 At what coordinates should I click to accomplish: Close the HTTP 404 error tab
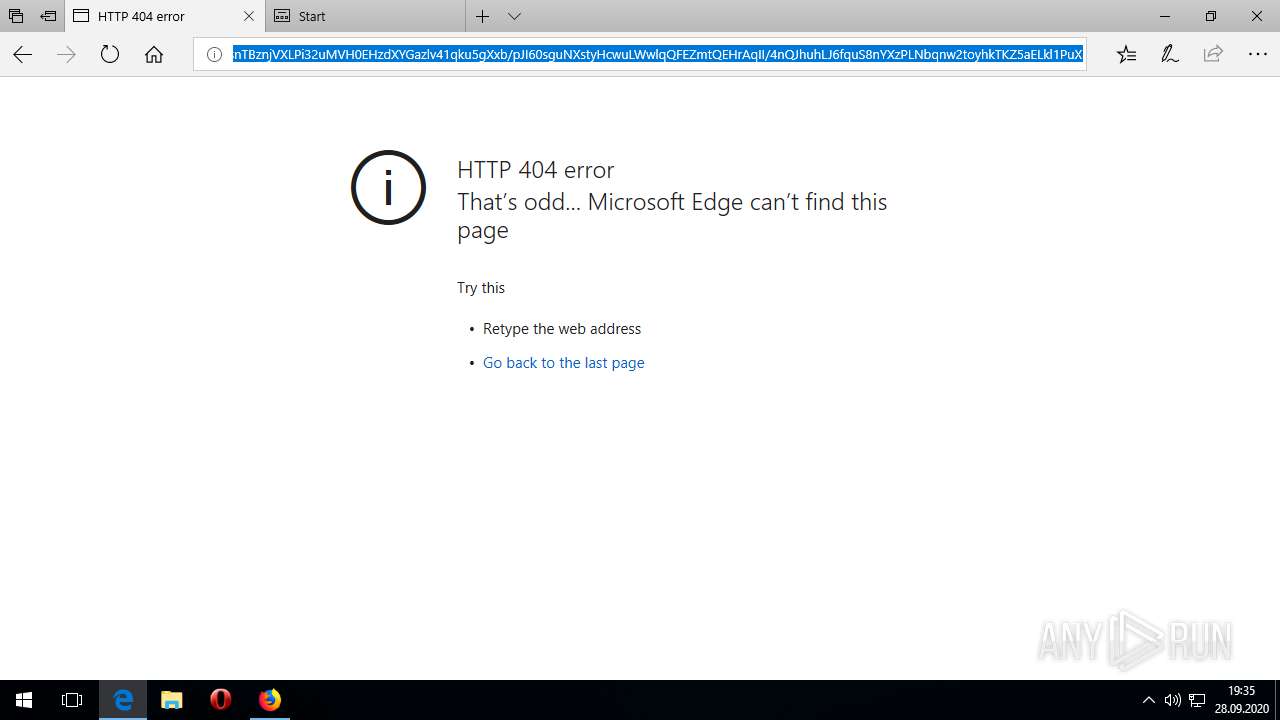pyautogui.click(x=249, y=16)
